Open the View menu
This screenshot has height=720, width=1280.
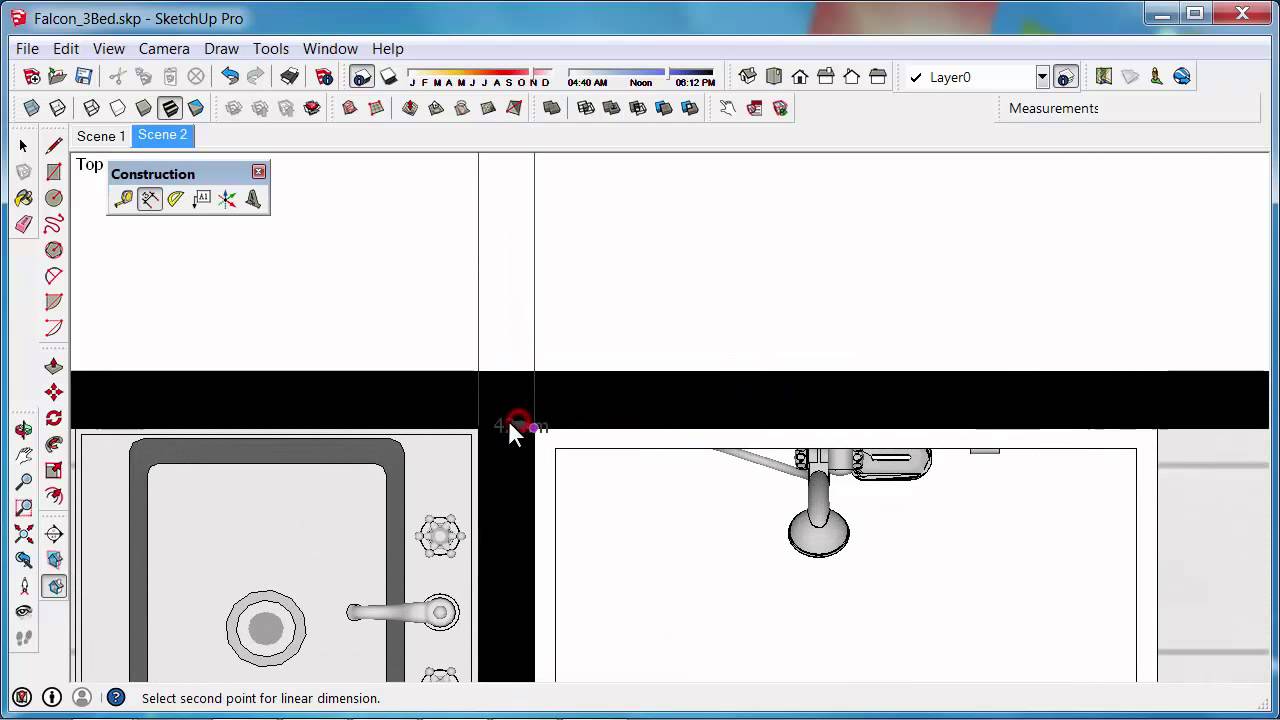point(109,48)
